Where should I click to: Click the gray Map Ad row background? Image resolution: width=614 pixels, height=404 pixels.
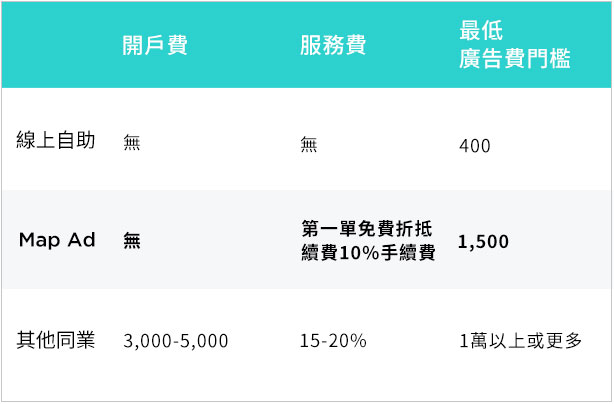pyautogui.click(x=307, y=240)
